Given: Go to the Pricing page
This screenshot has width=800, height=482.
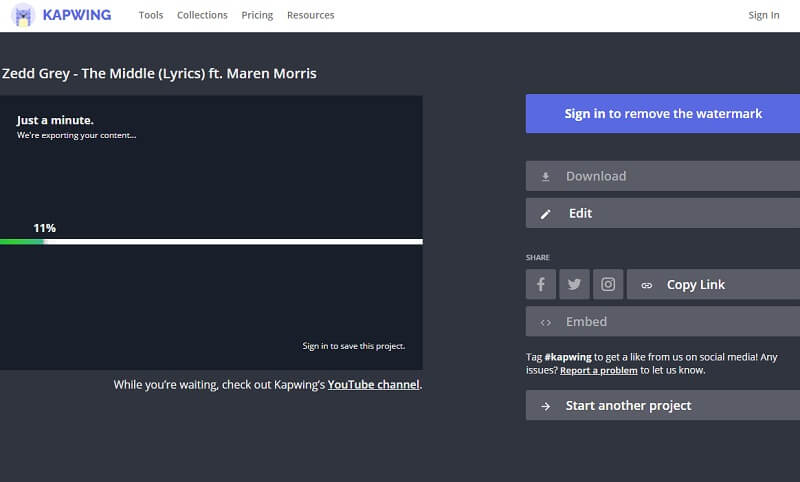Looking at the screenshot, I should 257,15.
